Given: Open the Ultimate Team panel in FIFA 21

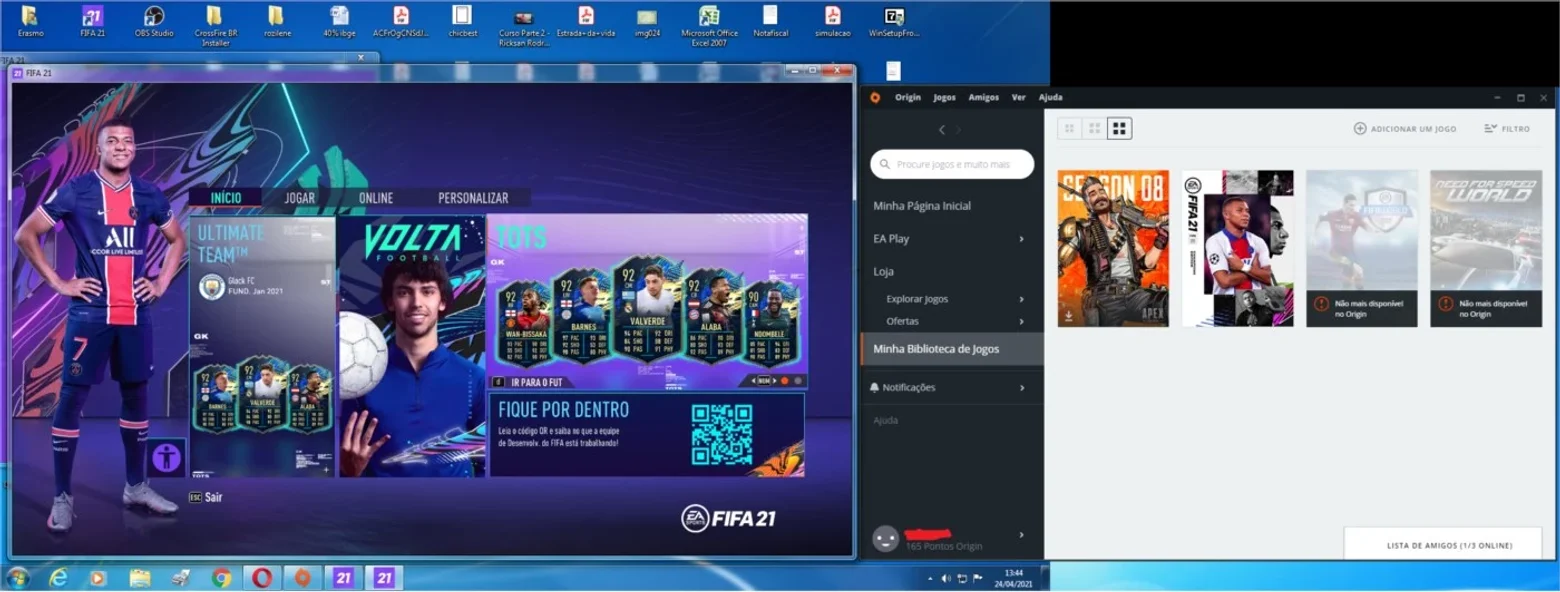Looking at the screenshot, I should point(263,346).
